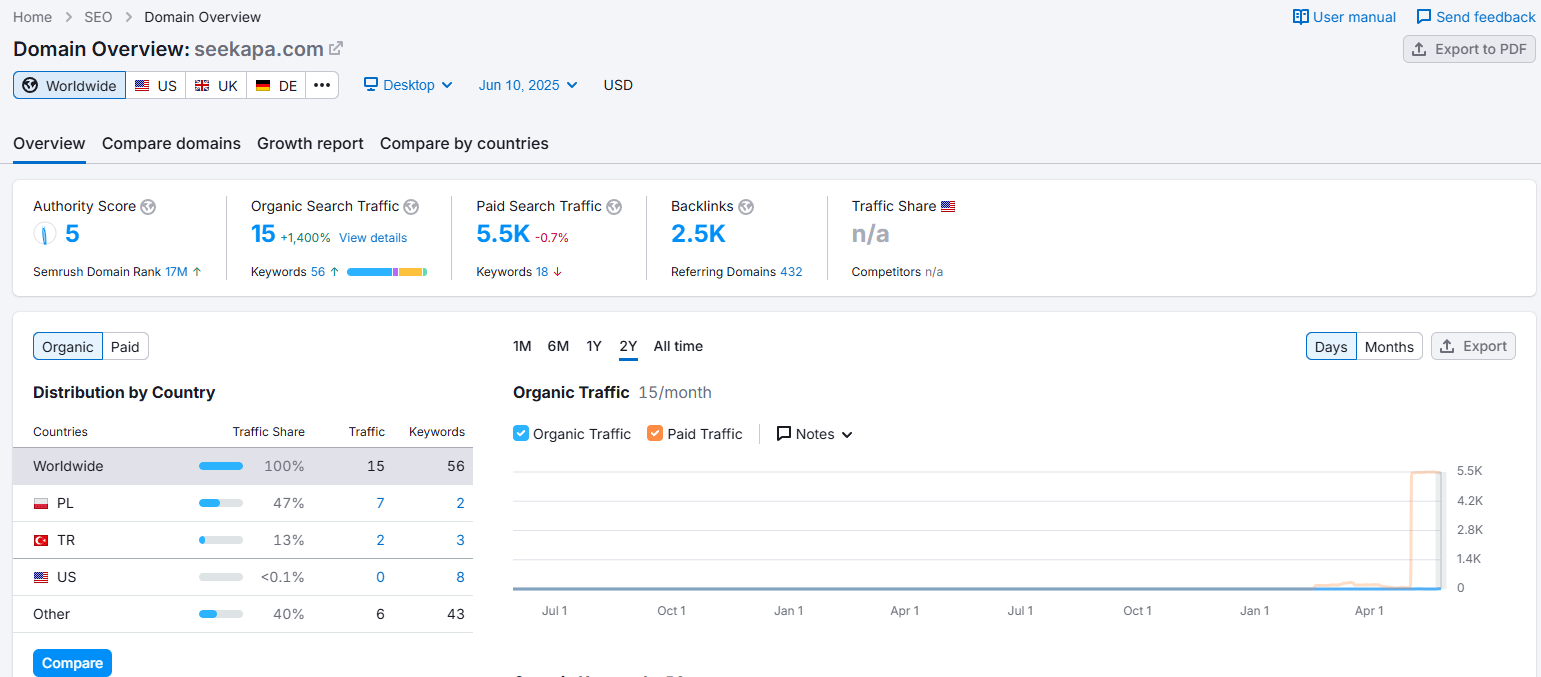Uncheck the Organic Traffic checkbox
This screenshot has width=1541, height=677.
coord(521,433)
